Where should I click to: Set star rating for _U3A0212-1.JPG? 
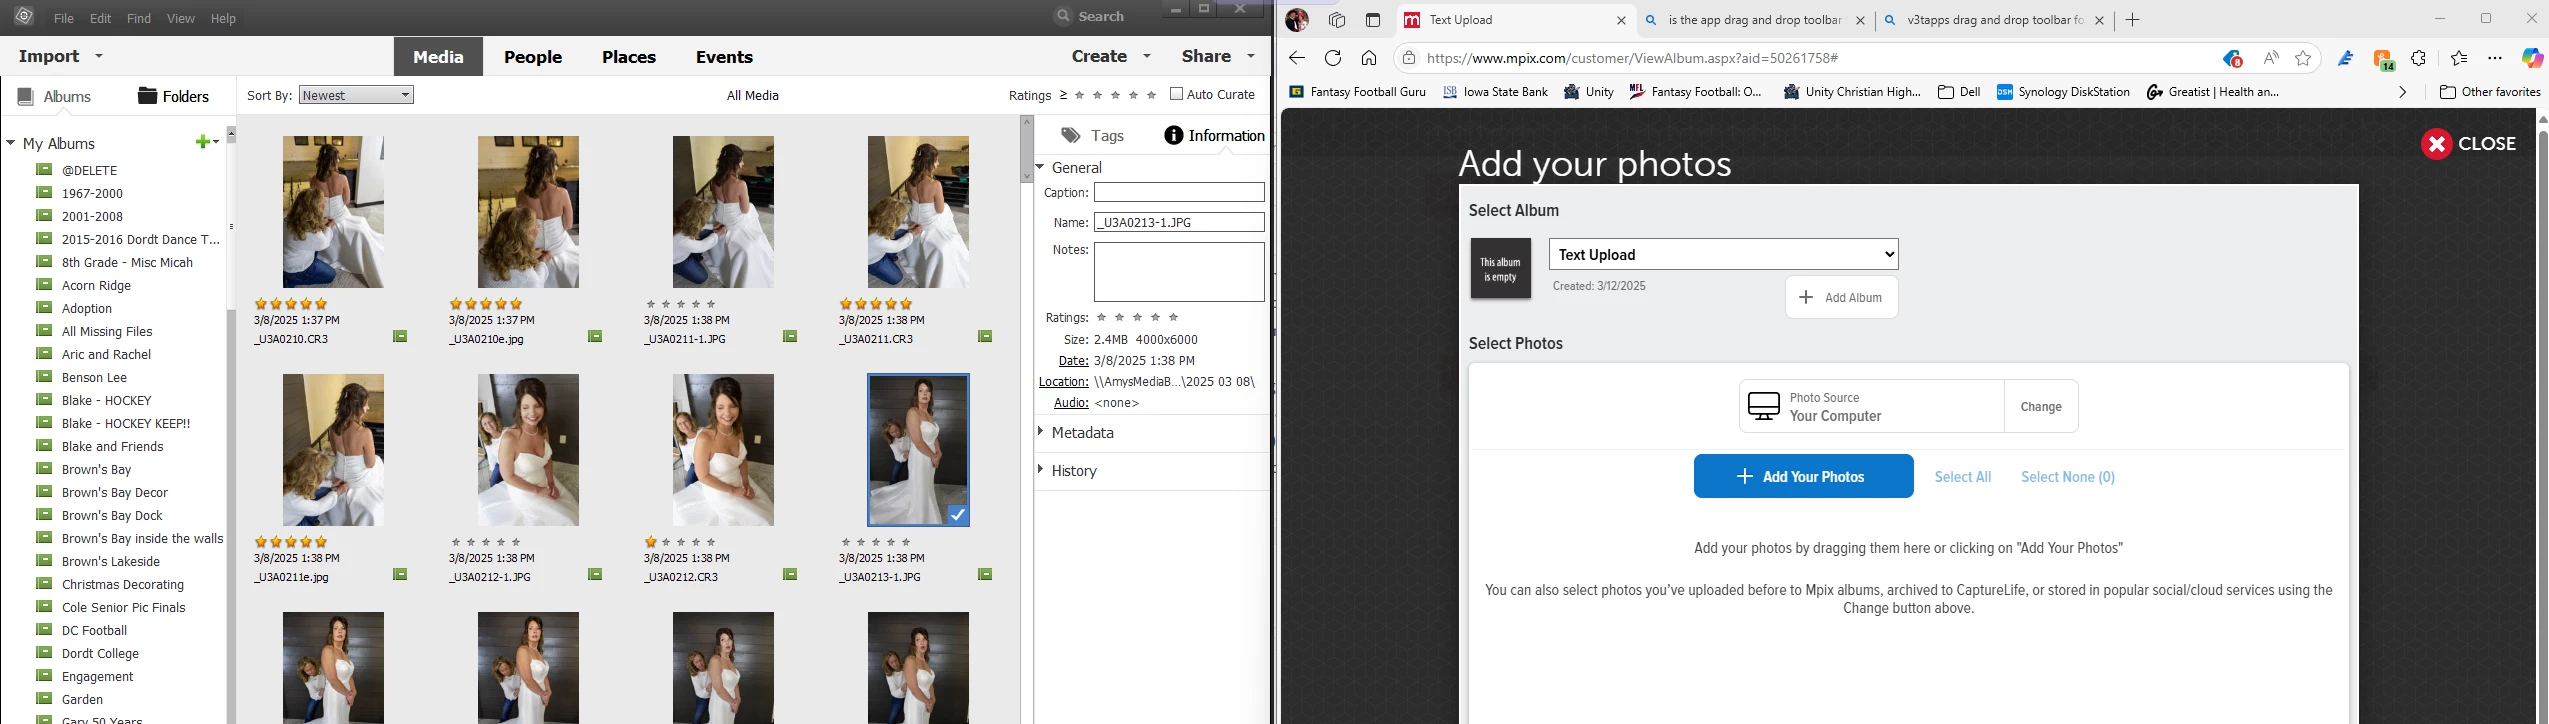[x=485, y=542]
